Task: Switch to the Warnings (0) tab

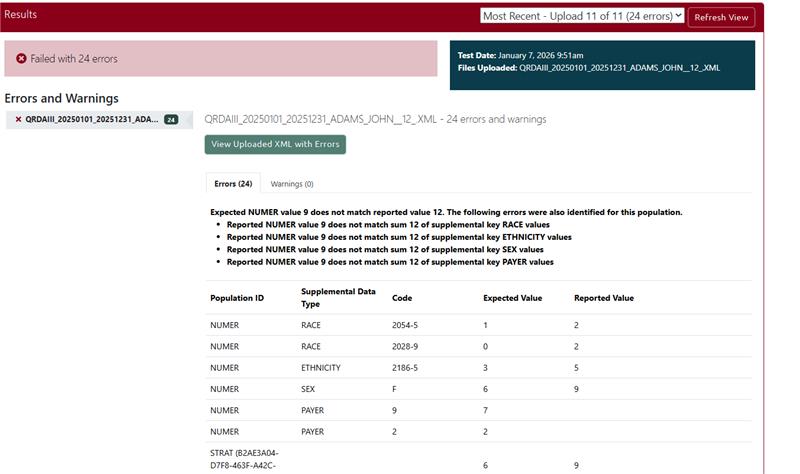Action: pos(292,184)
